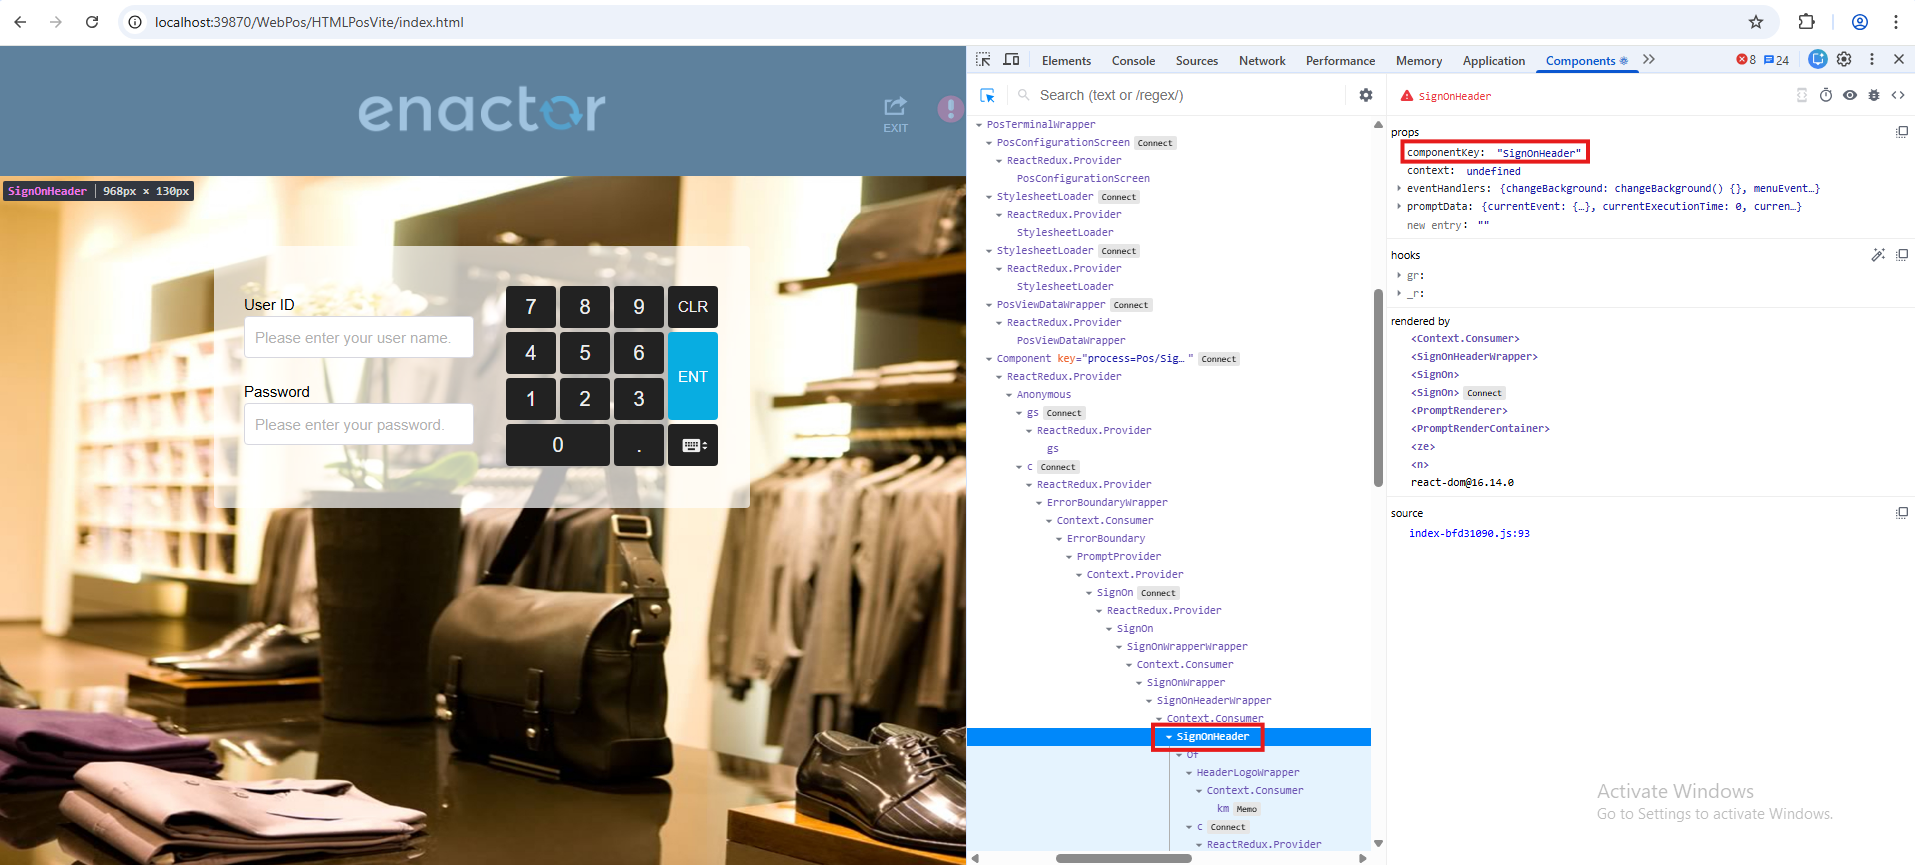Viewport: 1915px width, 865px height.
Task: Click the User ID input field
Action: click(359, 338)
